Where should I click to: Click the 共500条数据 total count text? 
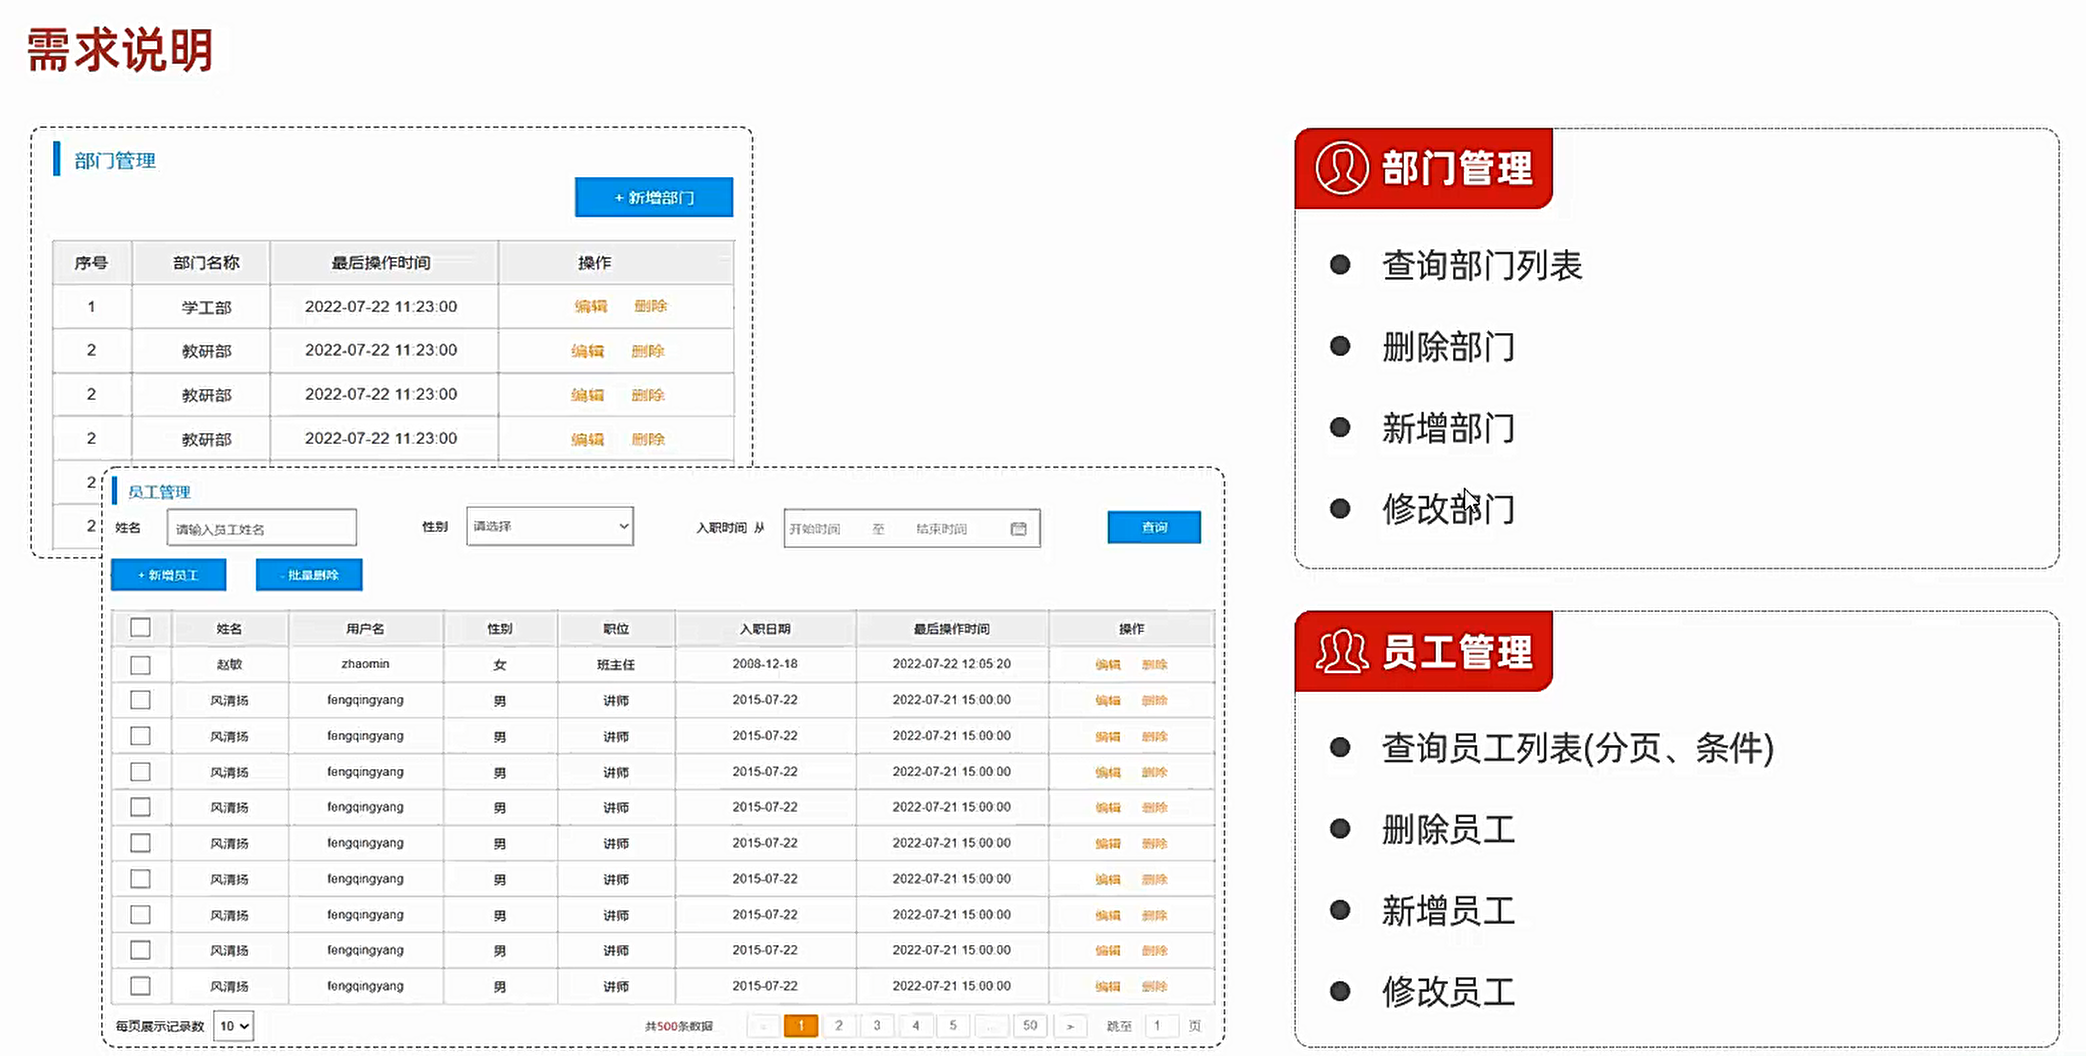point(679,1026)
